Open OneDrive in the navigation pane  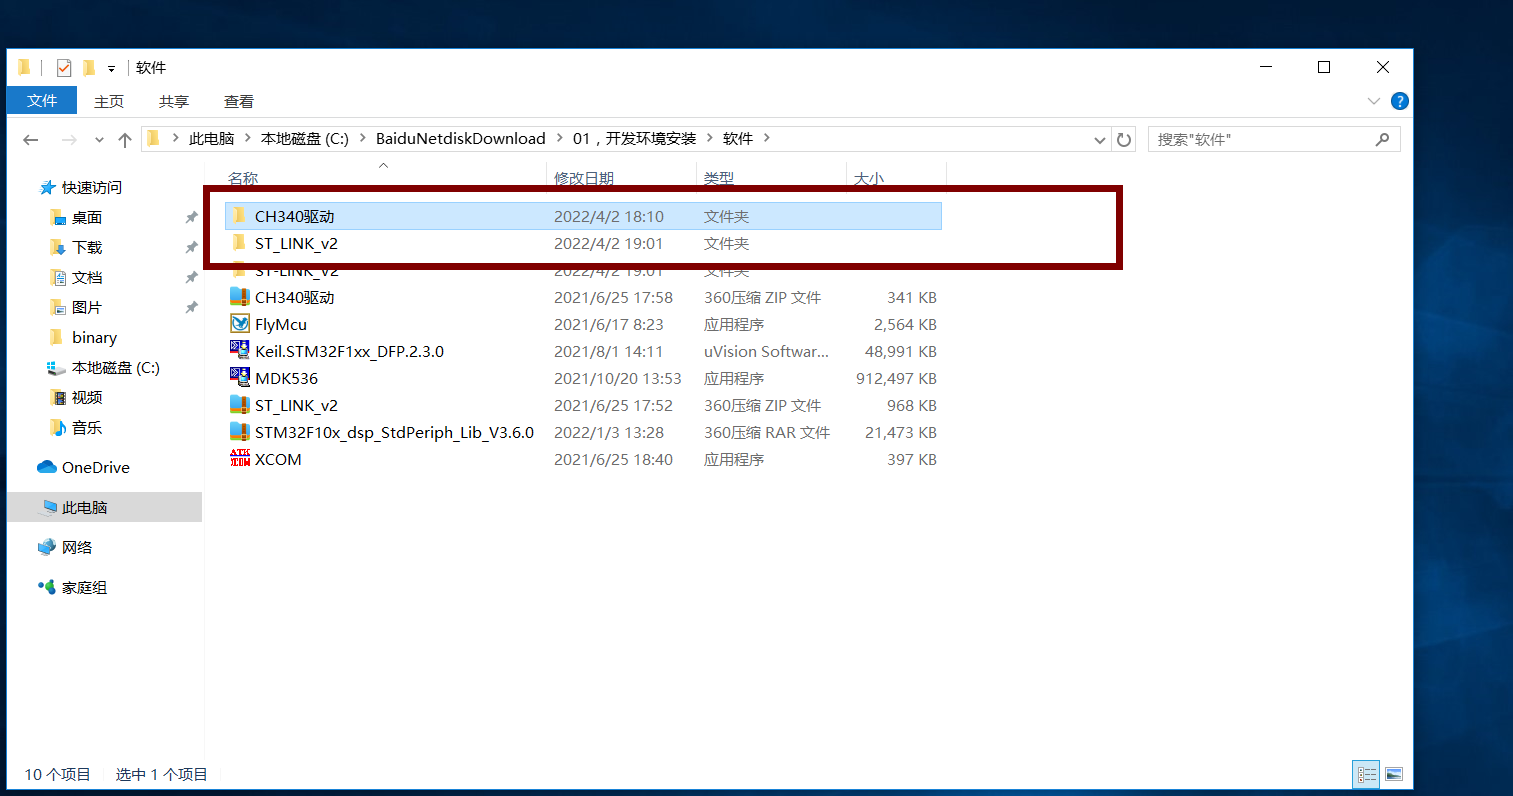click(x=95, y=467)
